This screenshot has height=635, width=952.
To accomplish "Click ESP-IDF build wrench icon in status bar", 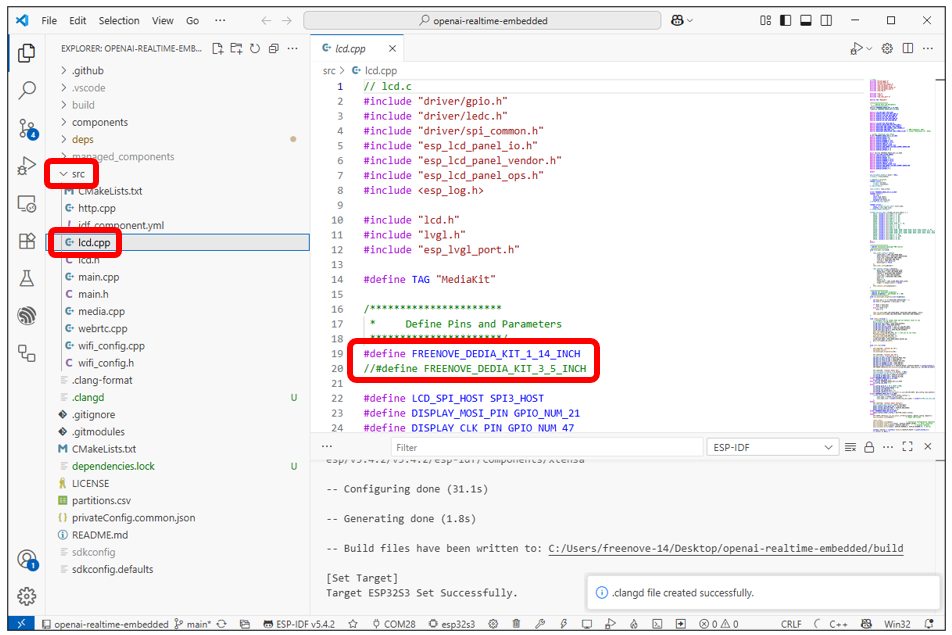I will point(540,624).
